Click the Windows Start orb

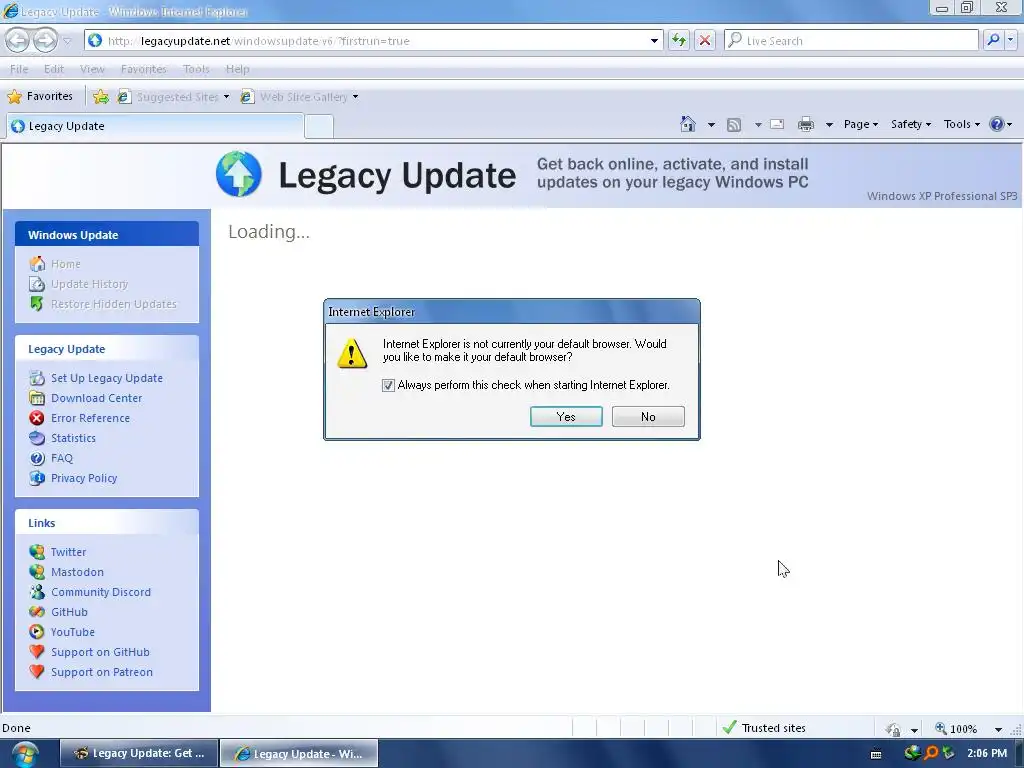point(24,754)
